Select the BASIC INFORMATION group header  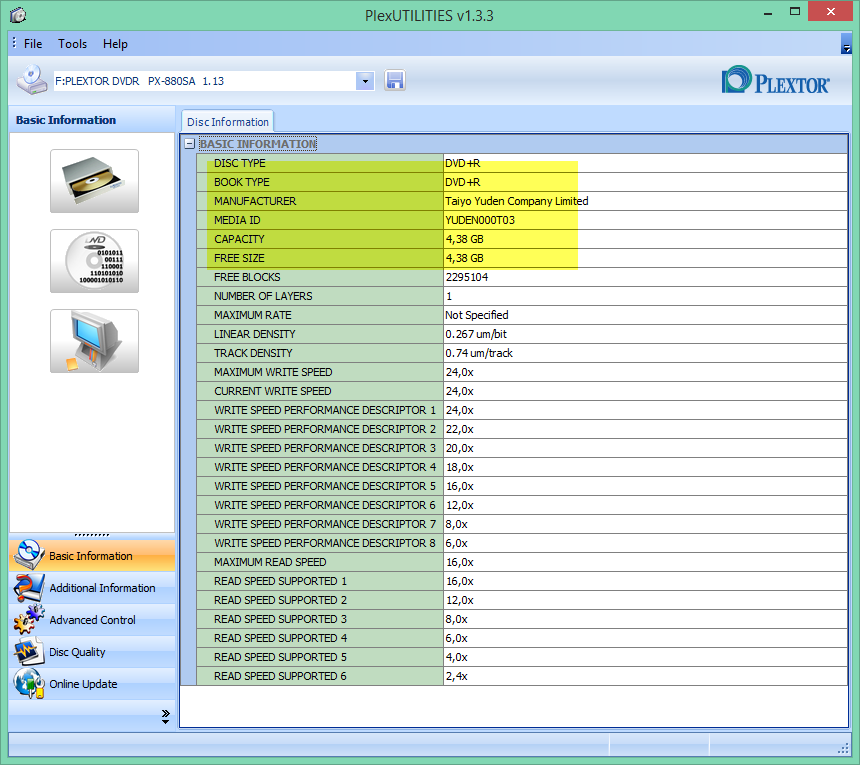[258, 144]
